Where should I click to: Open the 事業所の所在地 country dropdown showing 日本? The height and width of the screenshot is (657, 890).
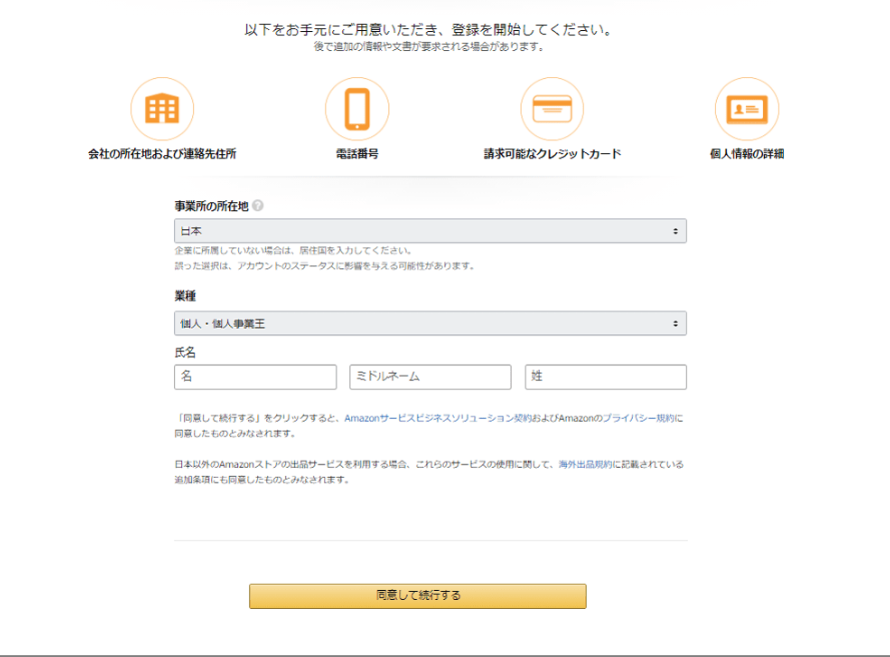pyautogui.click(x=430, y=231)
